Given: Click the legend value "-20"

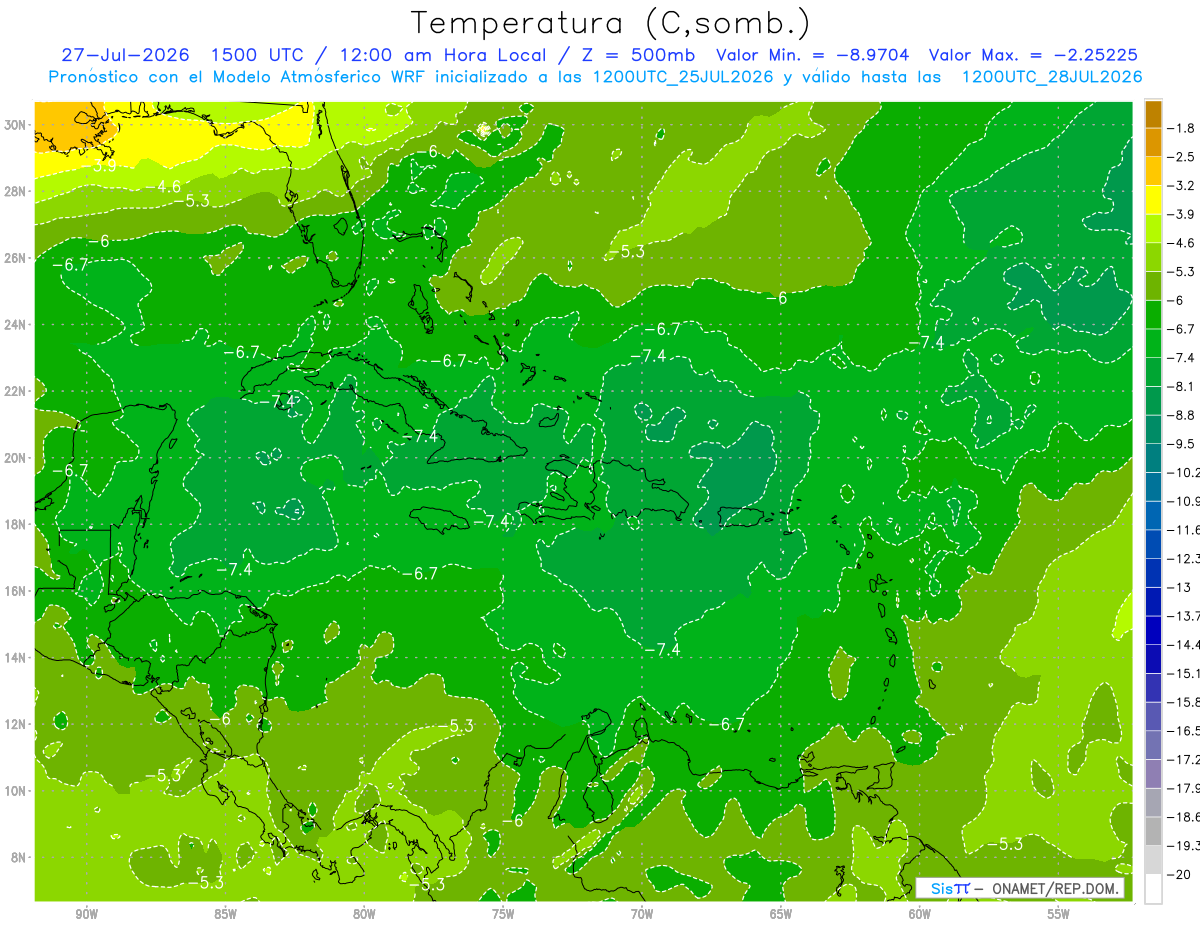Looking at the screenshot, I should point(1178,874).
